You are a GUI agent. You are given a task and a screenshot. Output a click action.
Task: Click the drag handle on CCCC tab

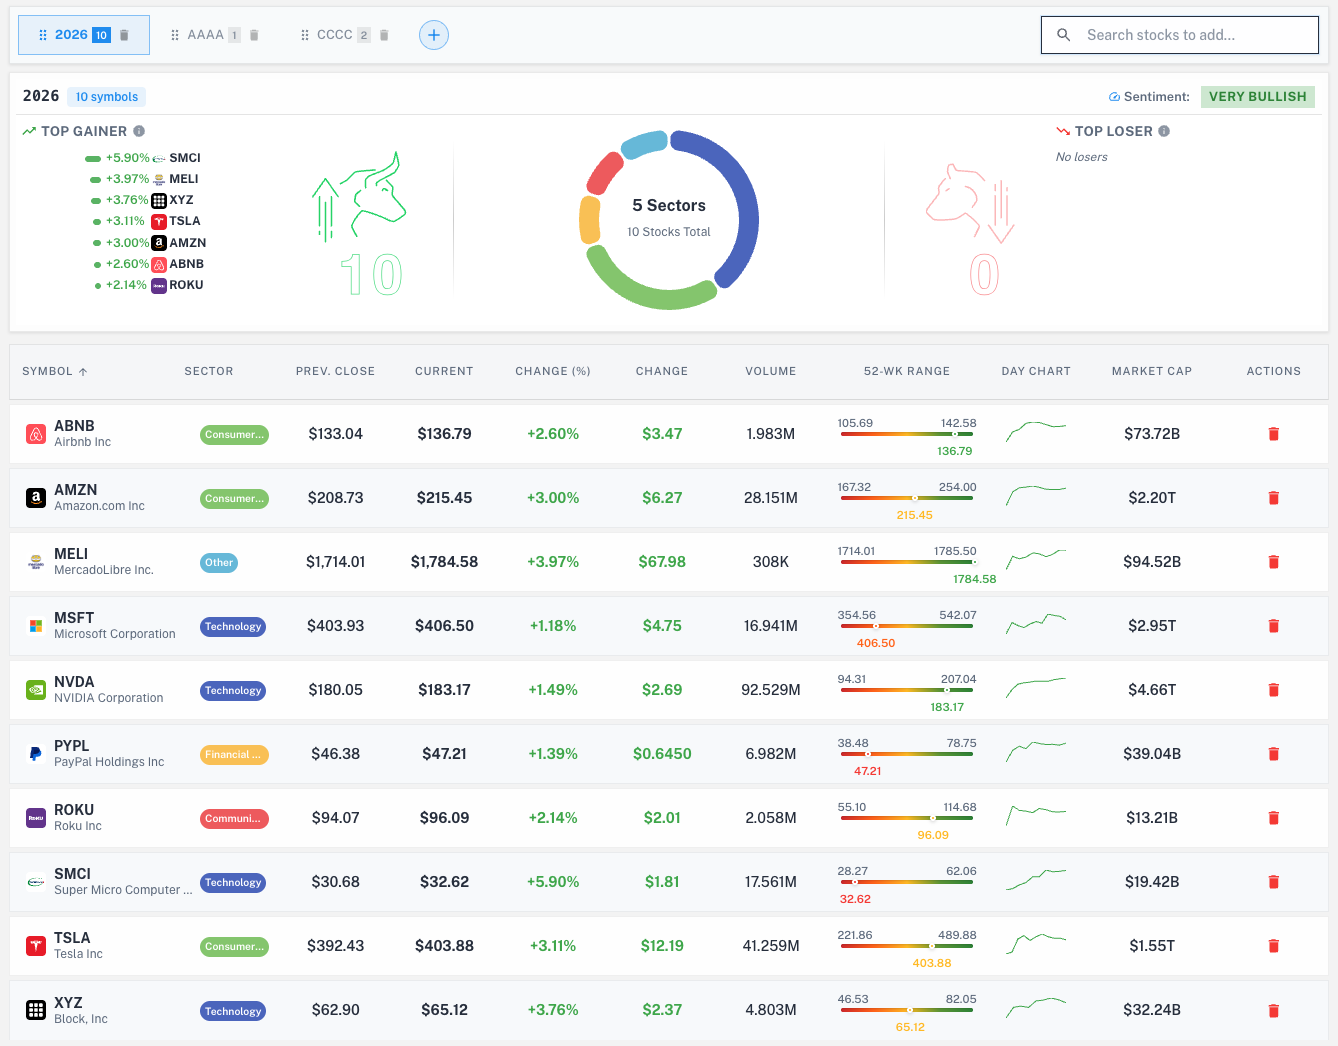coord(305,35)
